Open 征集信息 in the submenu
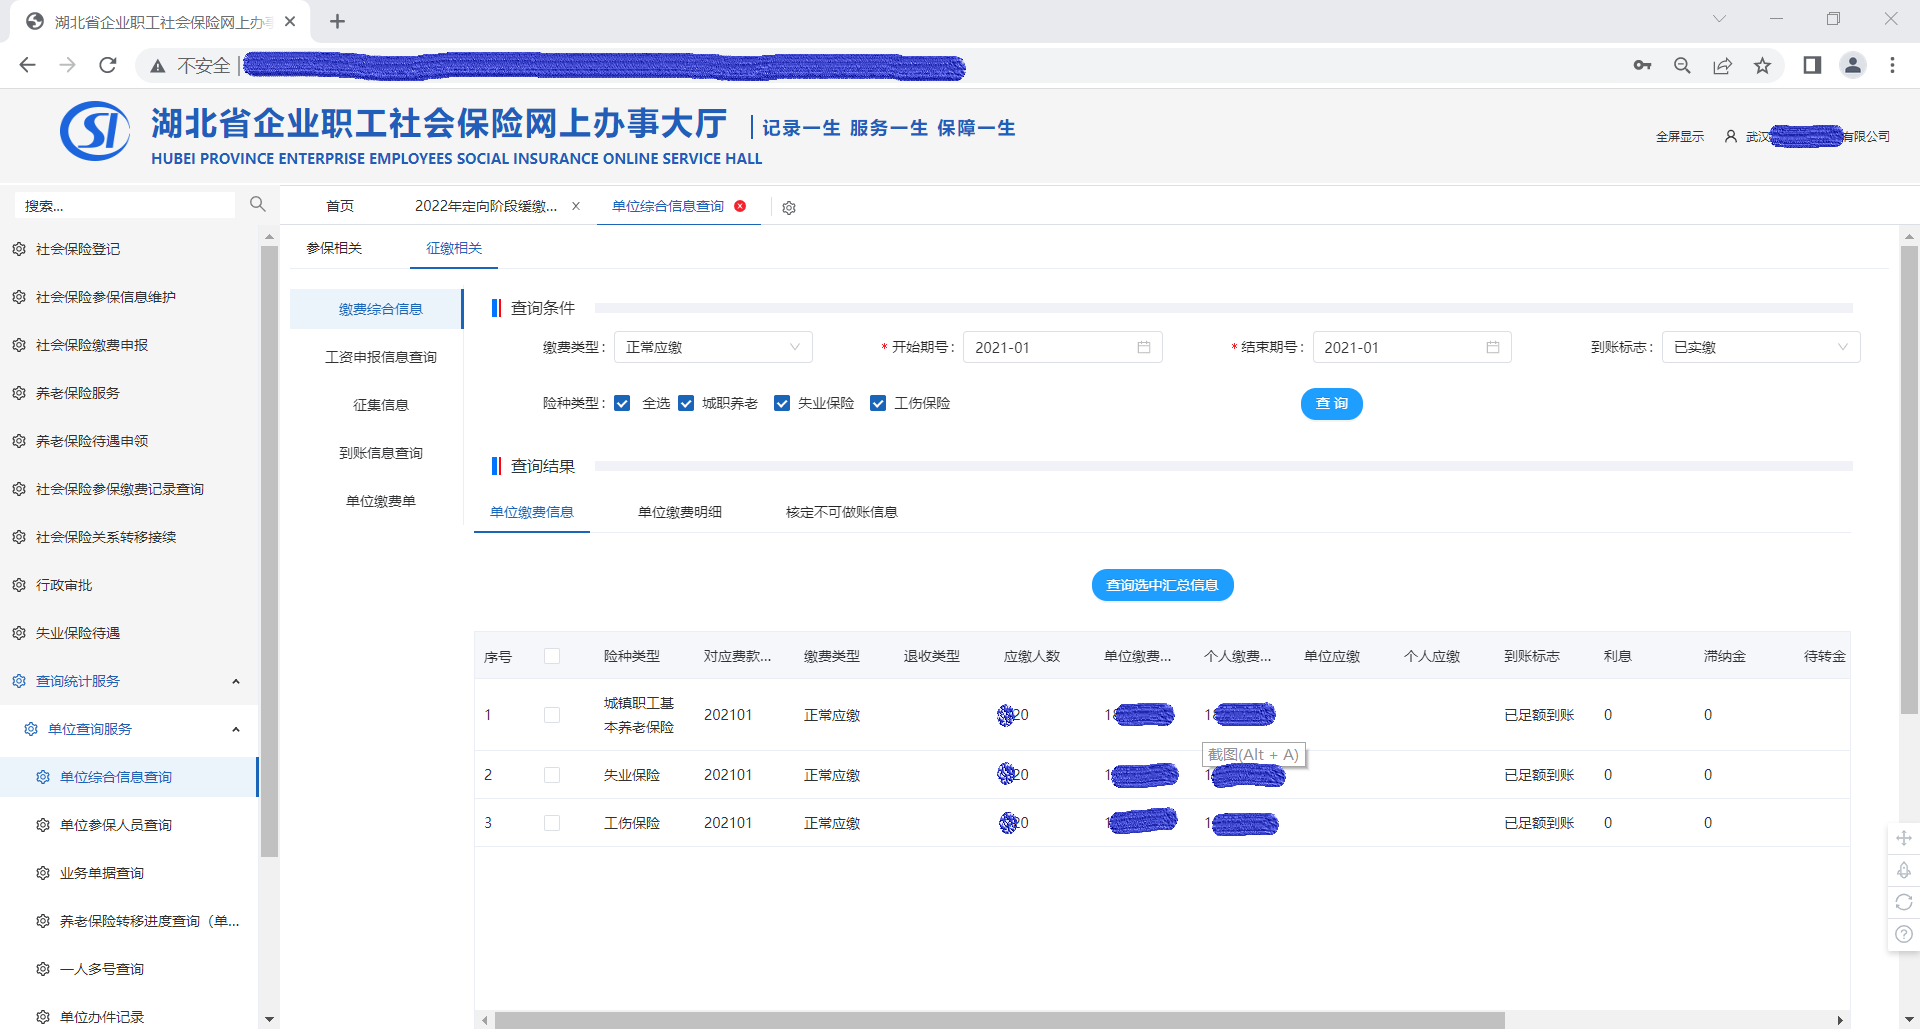Image resolution: width=1920 pixels, height=1029 pixels. [x=381, y=405]
